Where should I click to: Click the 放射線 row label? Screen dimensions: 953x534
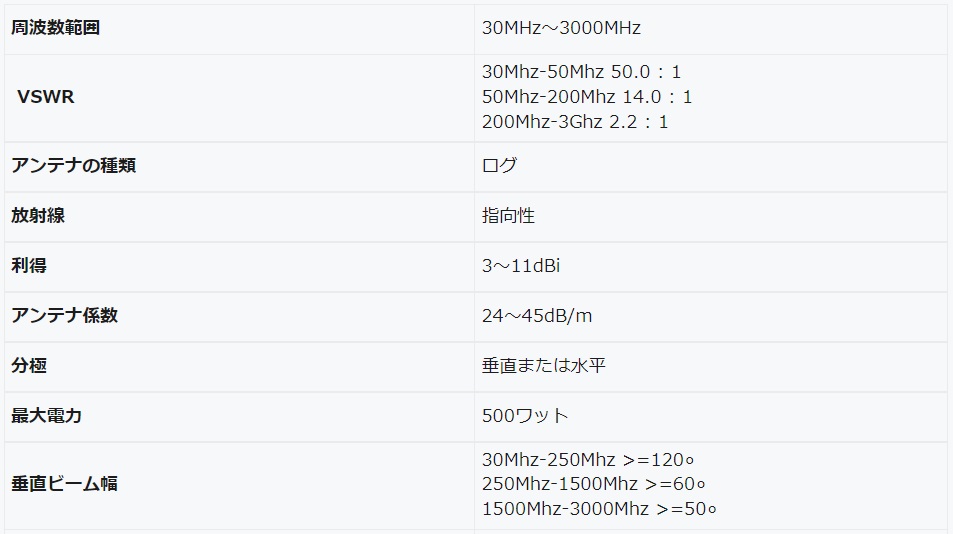pyautogui.click(x=38, y=216)
